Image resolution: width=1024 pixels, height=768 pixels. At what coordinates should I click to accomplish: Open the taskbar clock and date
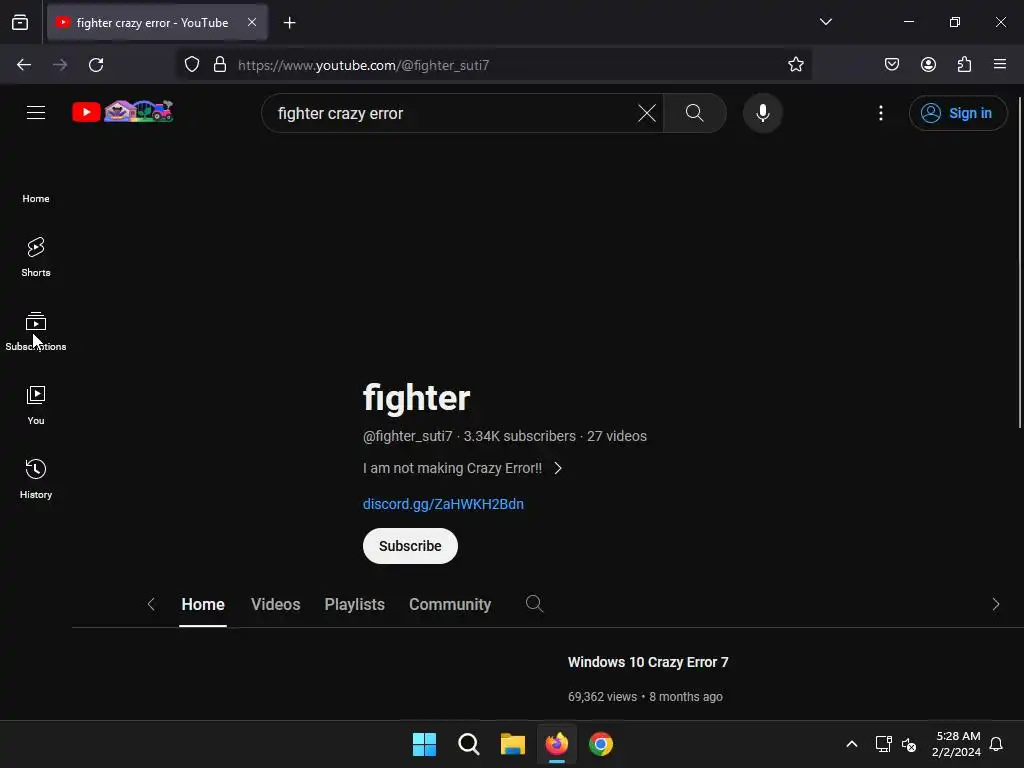[957, 744]
